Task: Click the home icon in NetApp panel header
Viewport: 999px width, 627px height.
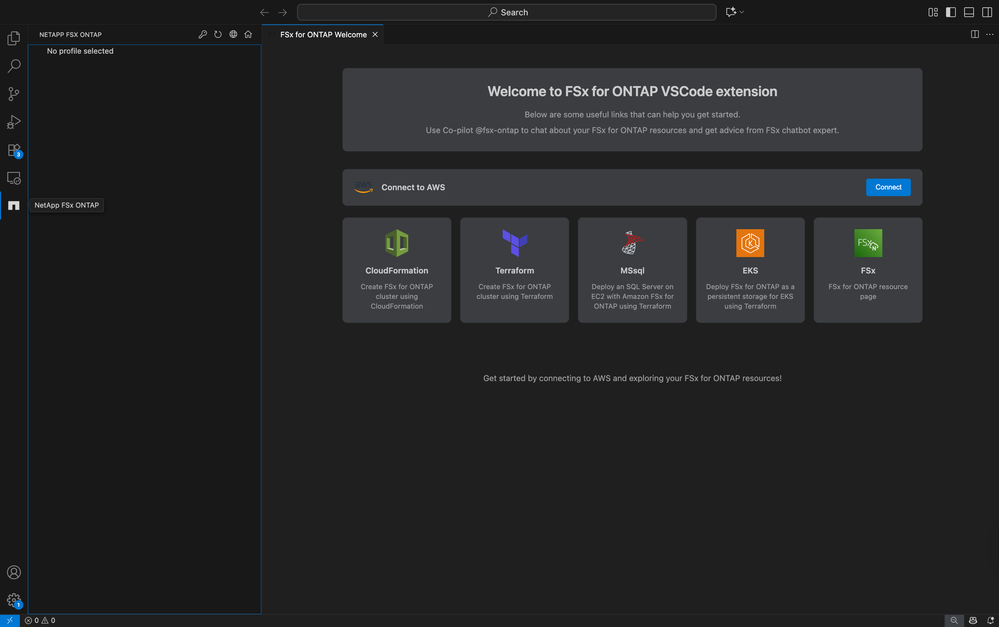Action: [x=248, y=34]
